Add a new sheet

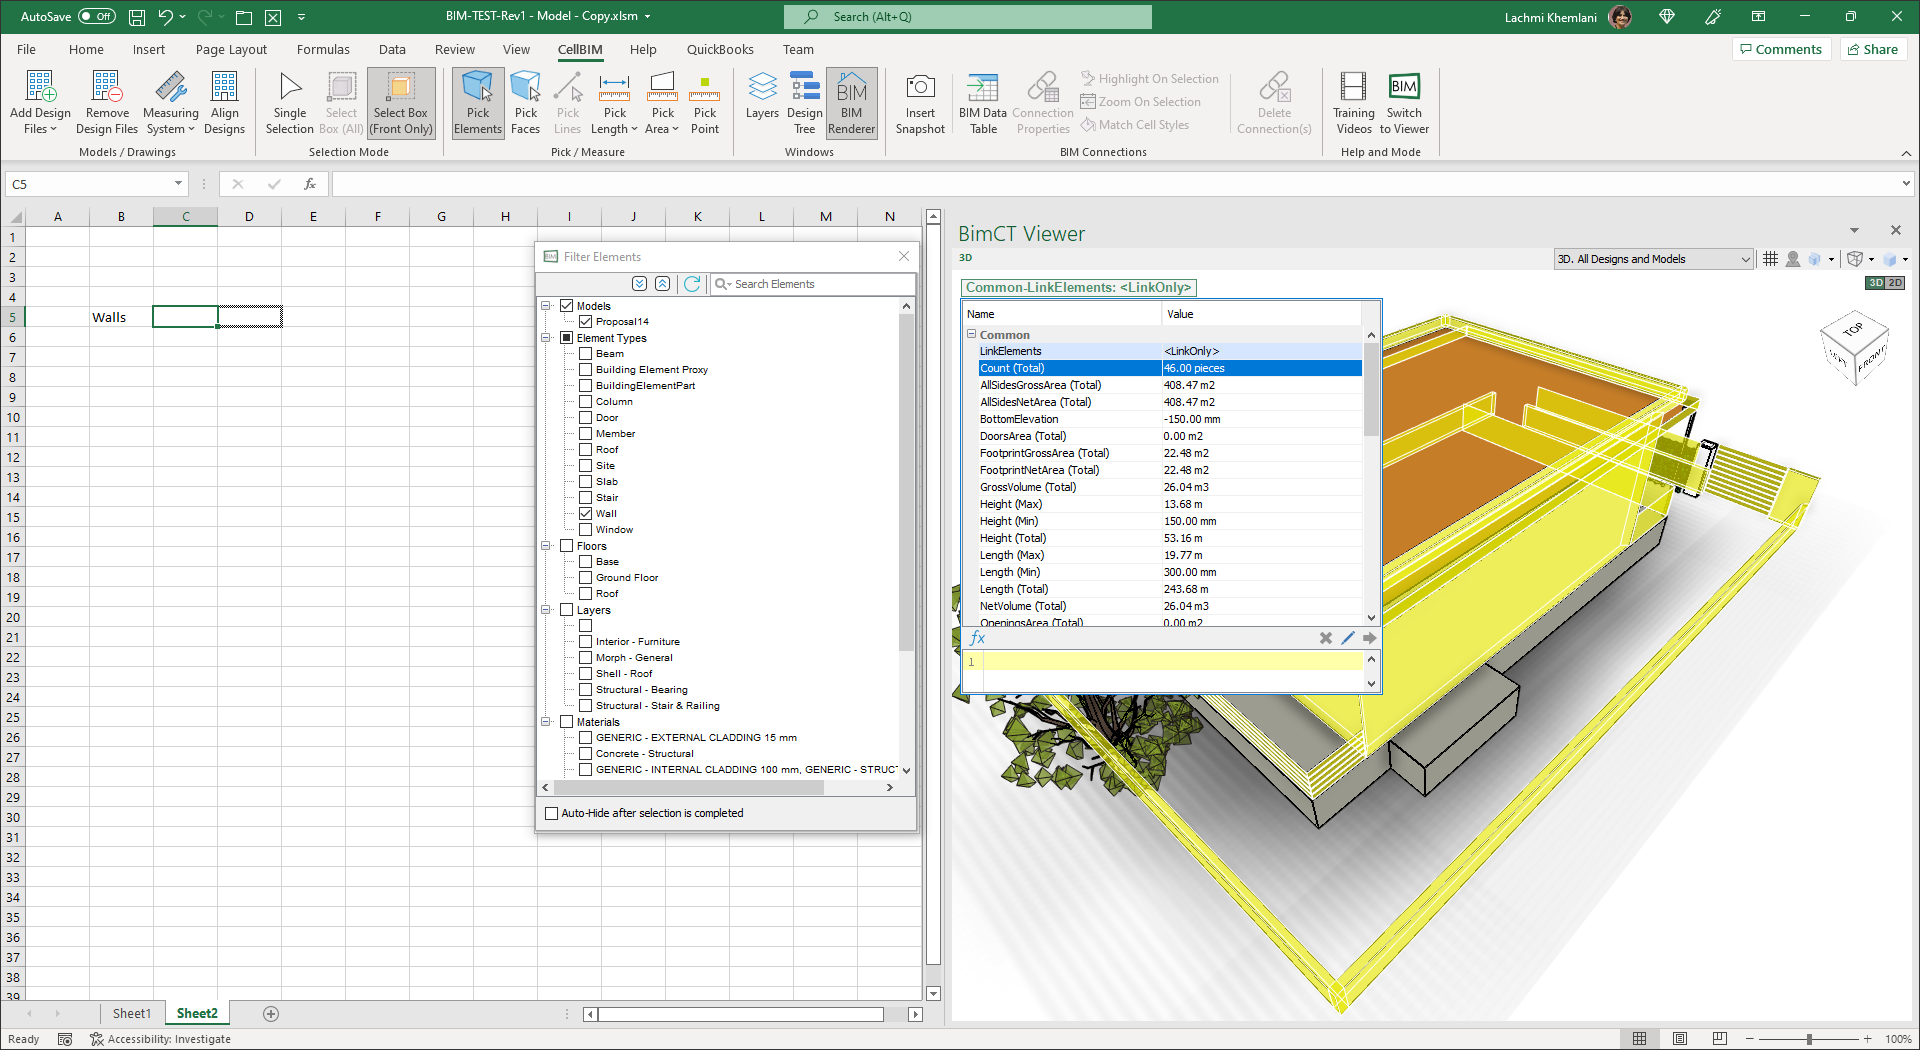pyautogui.click(x=271, y=1014)
